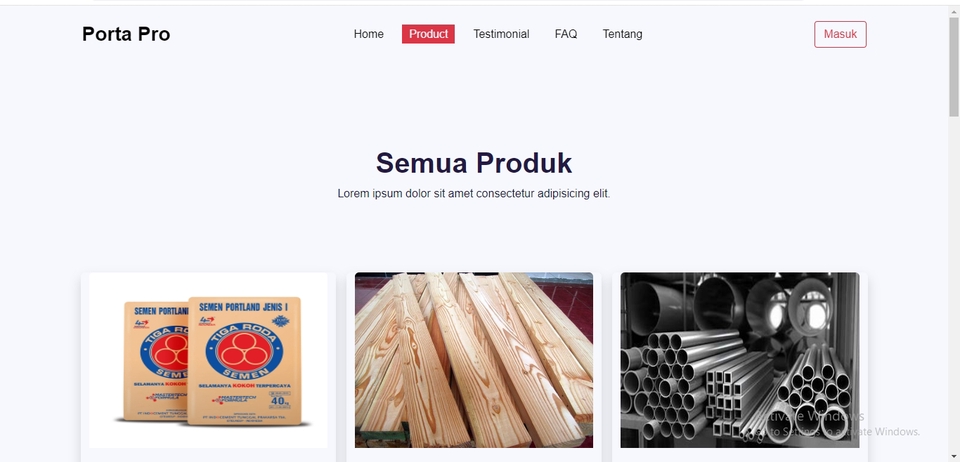The width and height of the screenshot is (960, 462).
Task: Open the FAQ navigation link
Action: (x=566, y=34)
